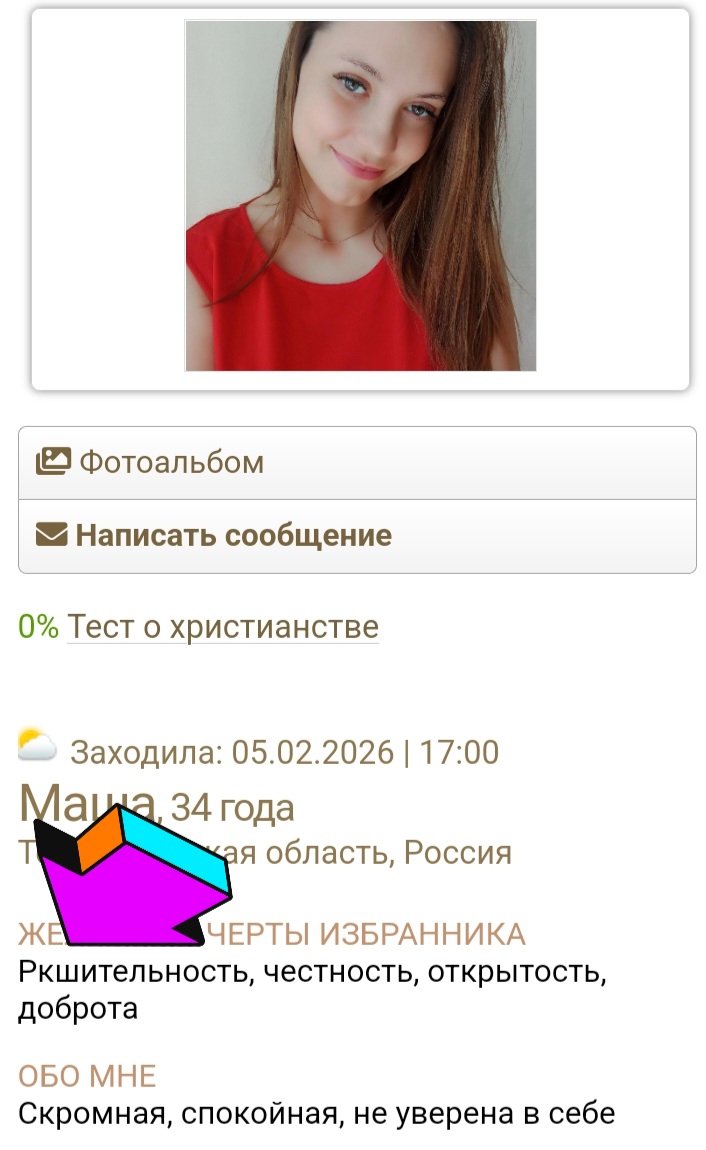Click the Ркшительность, честность, открытость trait text
This screenshot has width=706, height=1150.
point(312,972)
